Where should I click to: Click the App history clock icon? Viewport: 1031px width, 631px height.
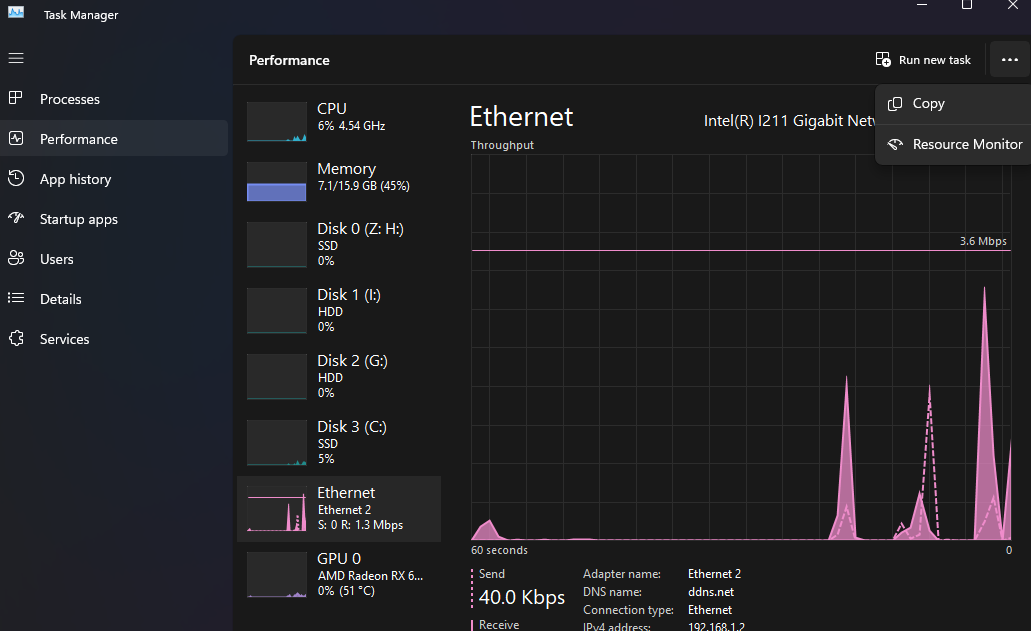coord(16,179)
